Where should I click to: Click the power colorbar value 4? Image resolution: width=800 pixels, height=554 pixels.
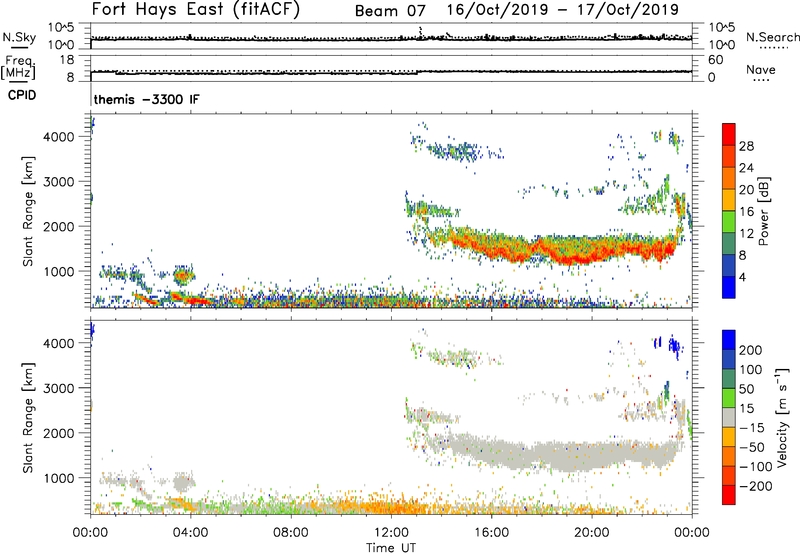[742, 277]
